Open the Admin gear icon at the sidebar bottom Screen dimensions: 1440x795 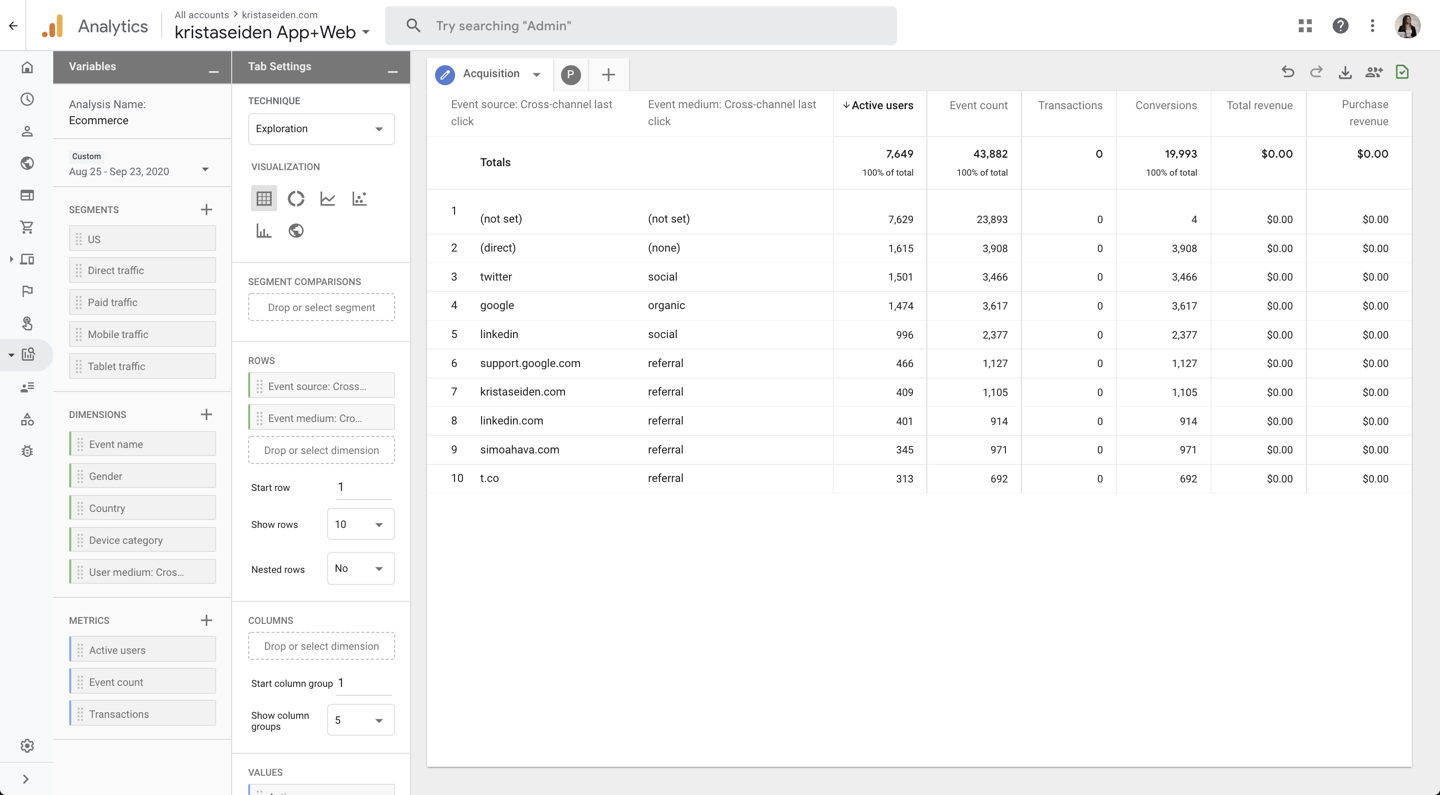pos(27,746)
